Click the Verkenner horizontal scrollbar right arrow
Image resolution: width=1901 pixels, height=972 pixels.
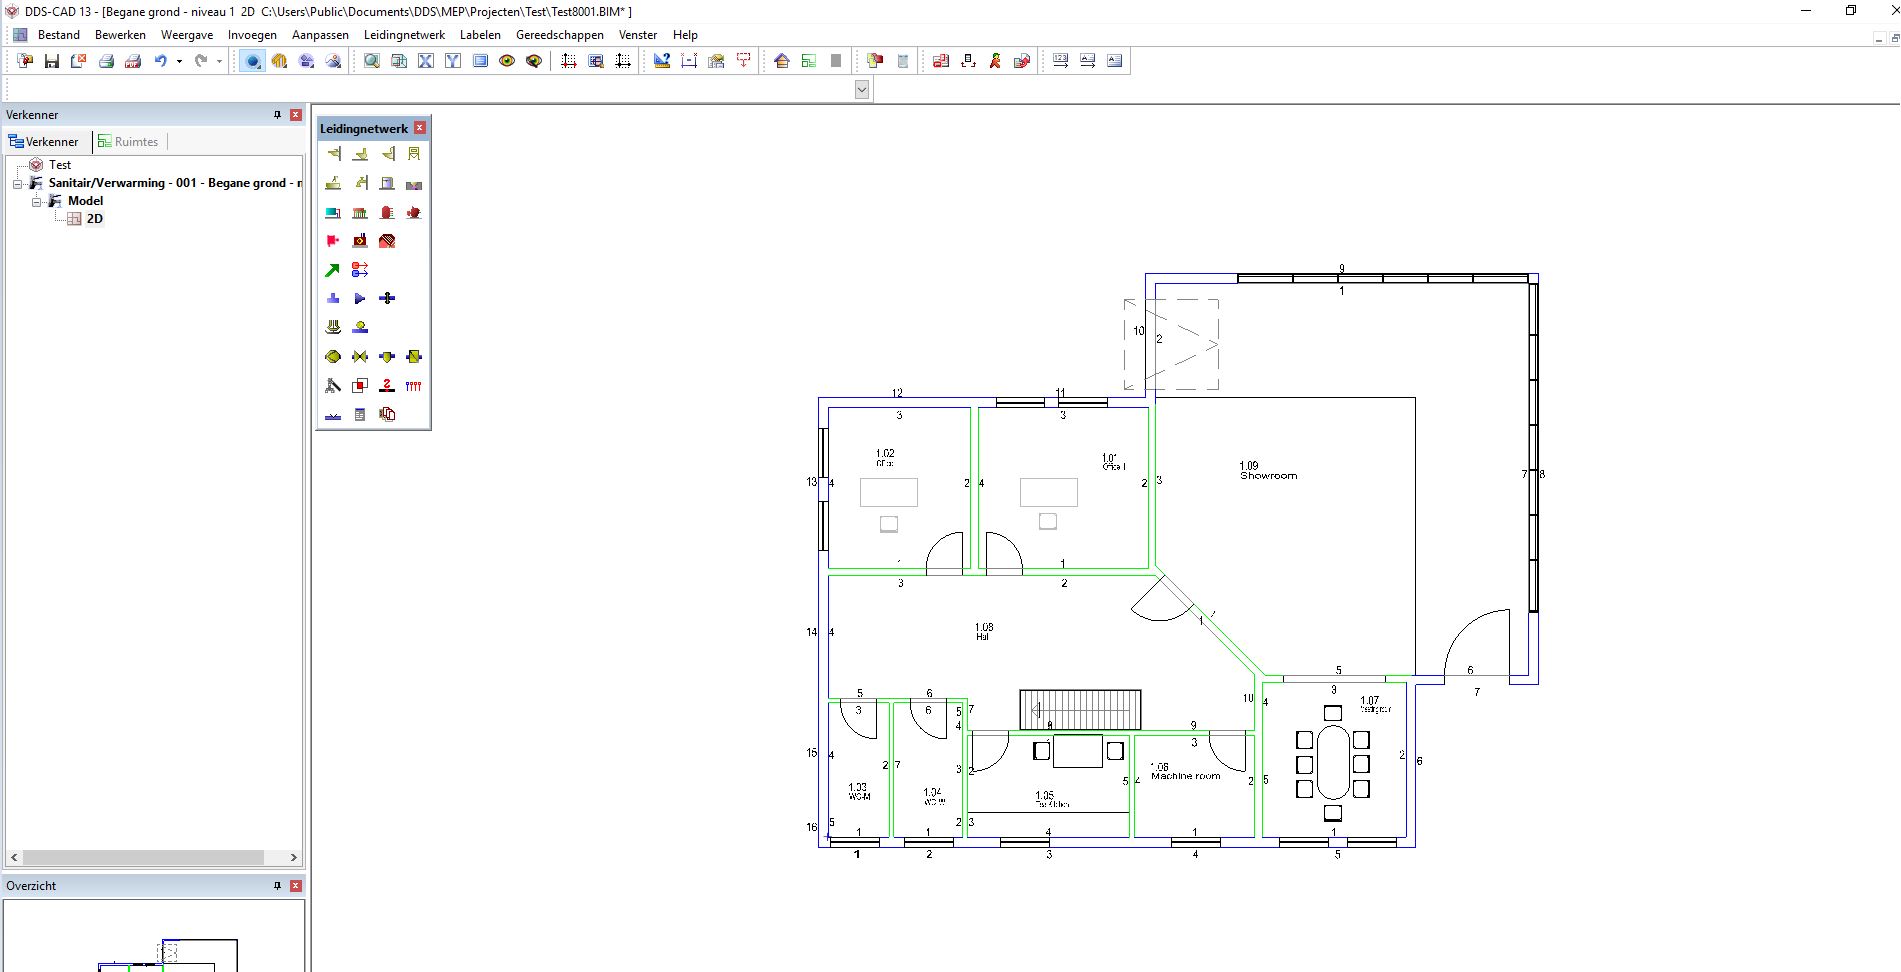[x=293, y=858]
